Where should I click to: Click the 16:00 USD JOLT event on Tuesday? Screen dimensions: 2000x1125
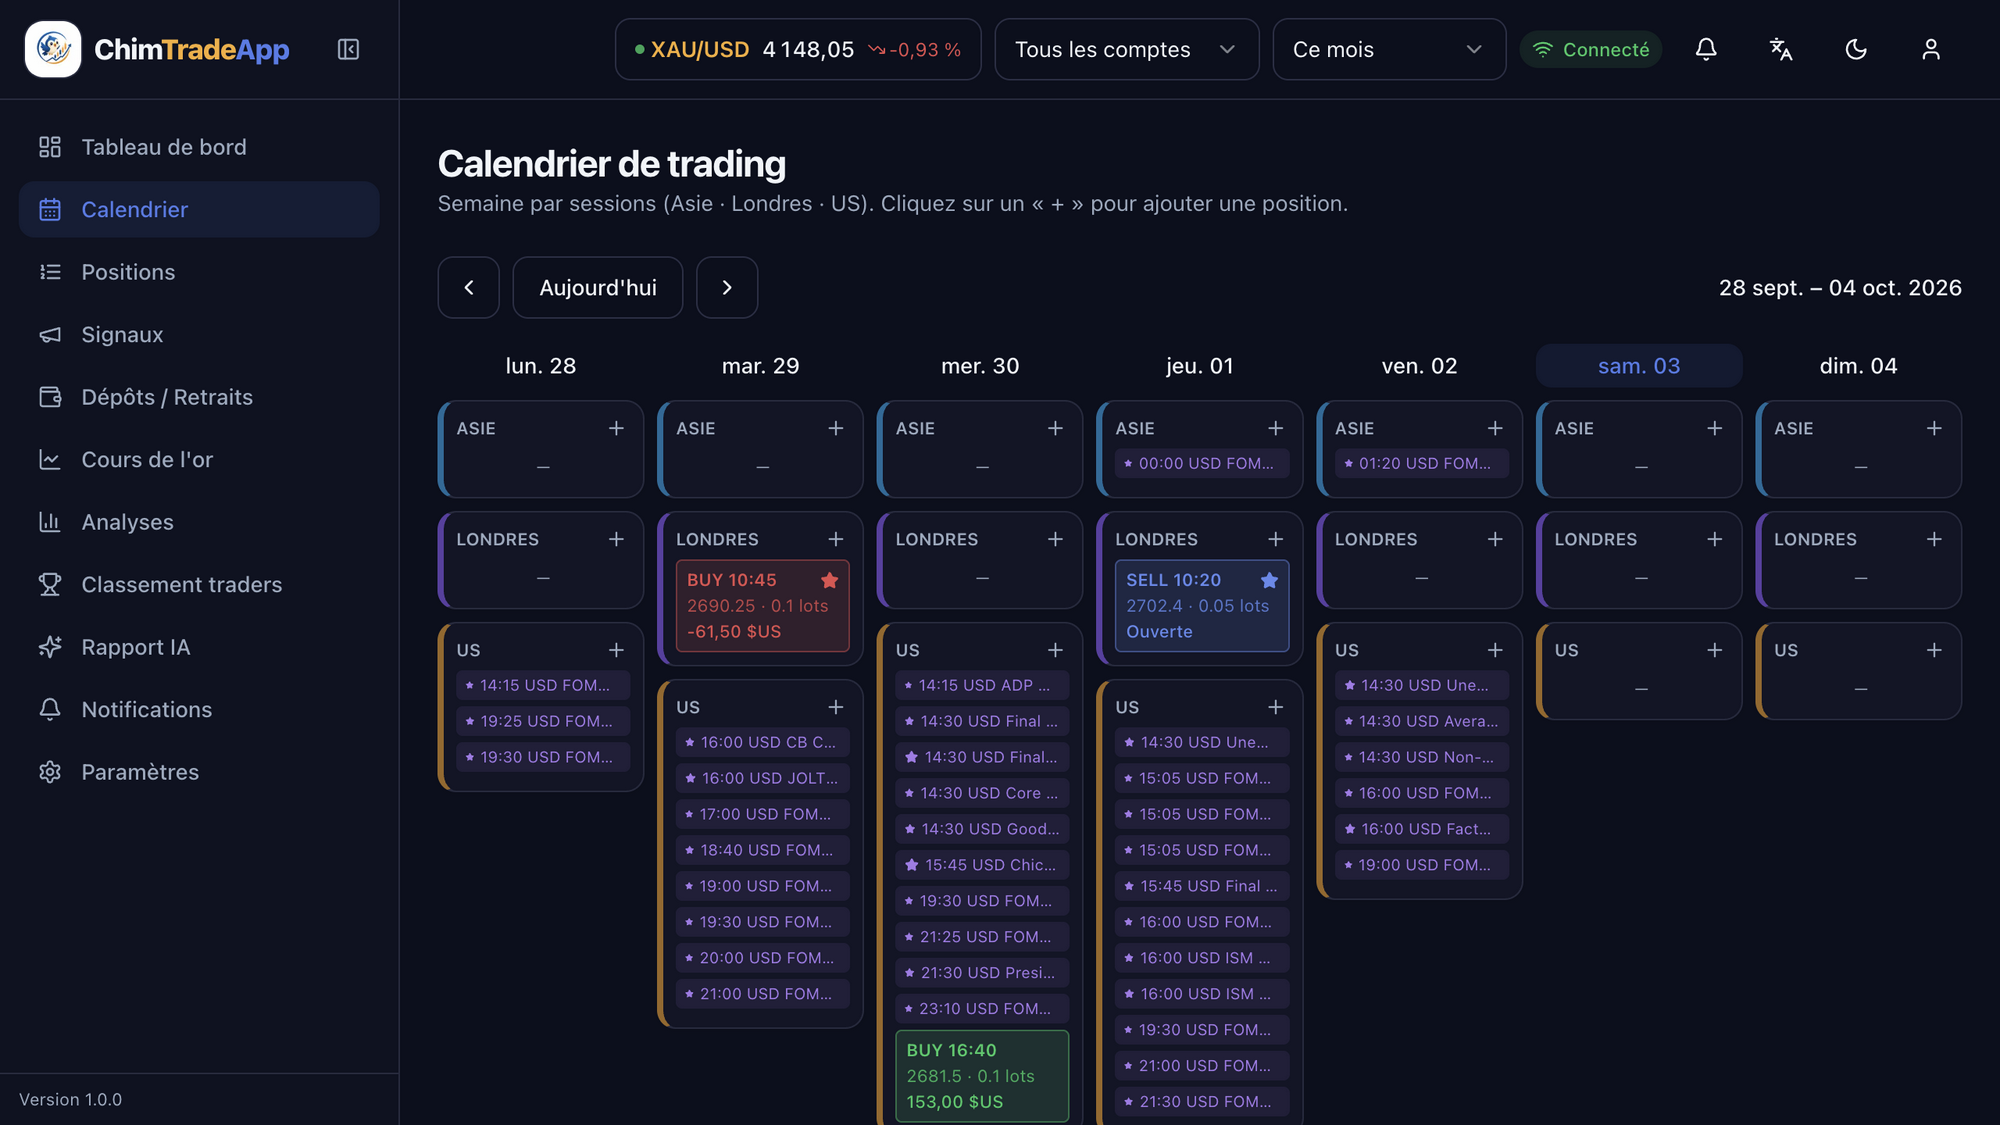point(763,778)
